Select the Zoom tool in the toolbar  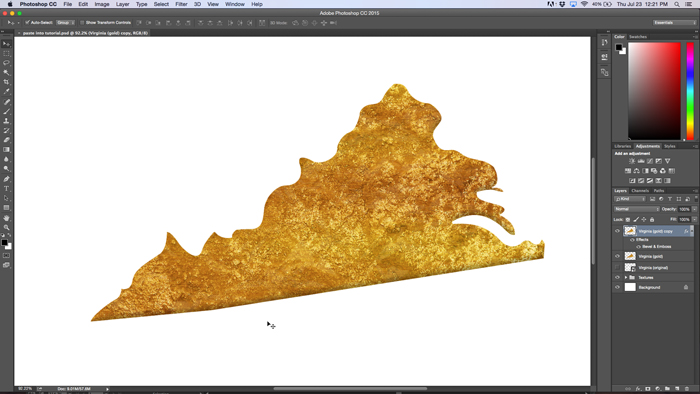(6, 228)
